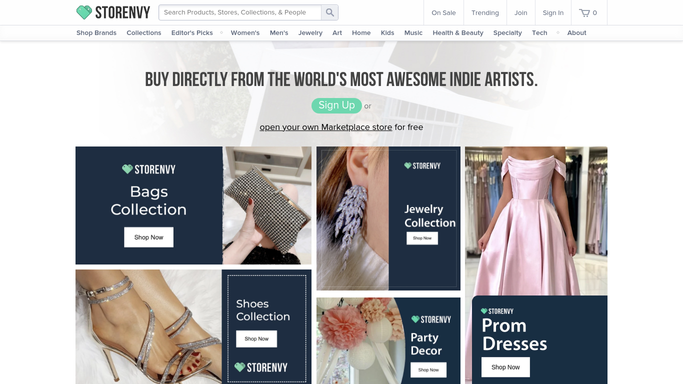Image resolution: width=683 pixels, height=384 pixels.
Task: Click the 'Shoes Collection' banner title
Action: pos(263,310)
